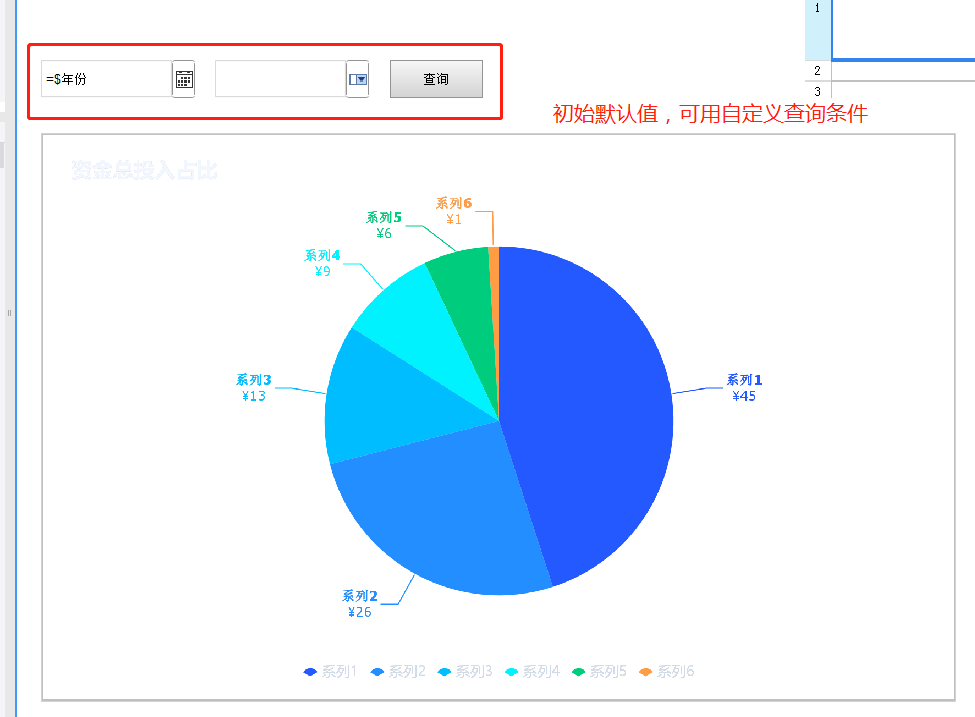This screenshot has width=975, height=717.
Task: Click the 系列3 ¥13 data label
Action: pos(254,387)
